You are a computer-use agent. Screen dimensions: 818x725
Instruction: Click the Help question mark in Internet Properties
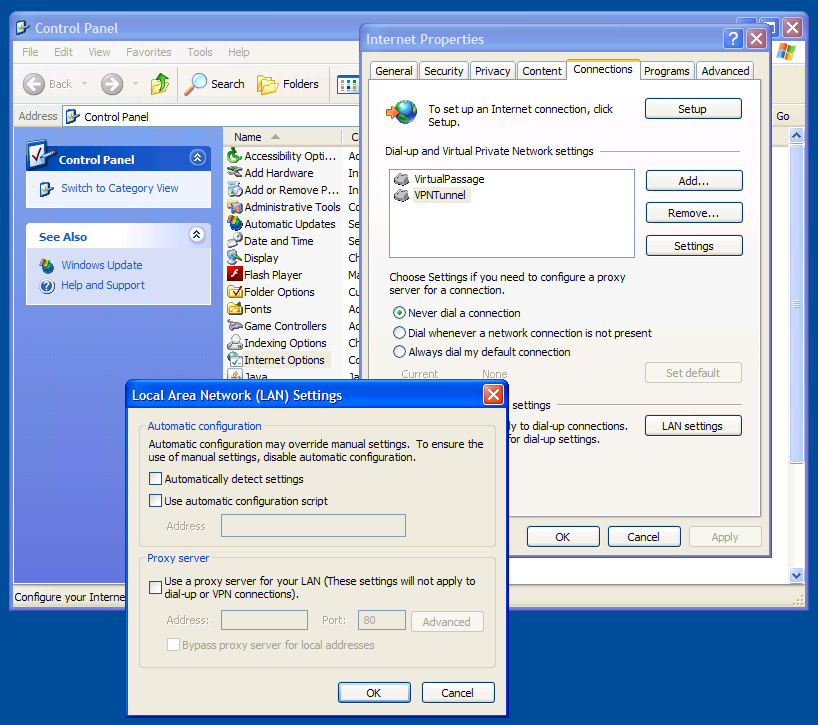(733, 39)
